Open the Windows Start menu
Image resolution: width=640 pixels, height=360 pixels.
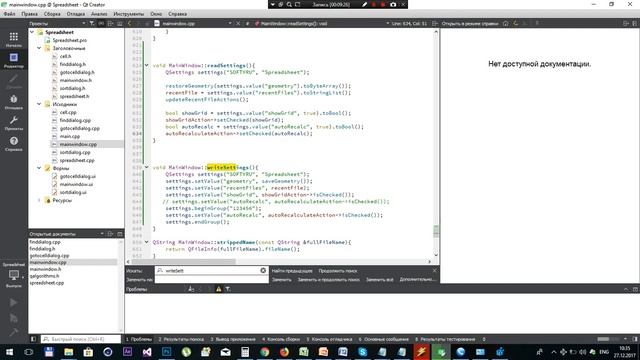[9, 351]
